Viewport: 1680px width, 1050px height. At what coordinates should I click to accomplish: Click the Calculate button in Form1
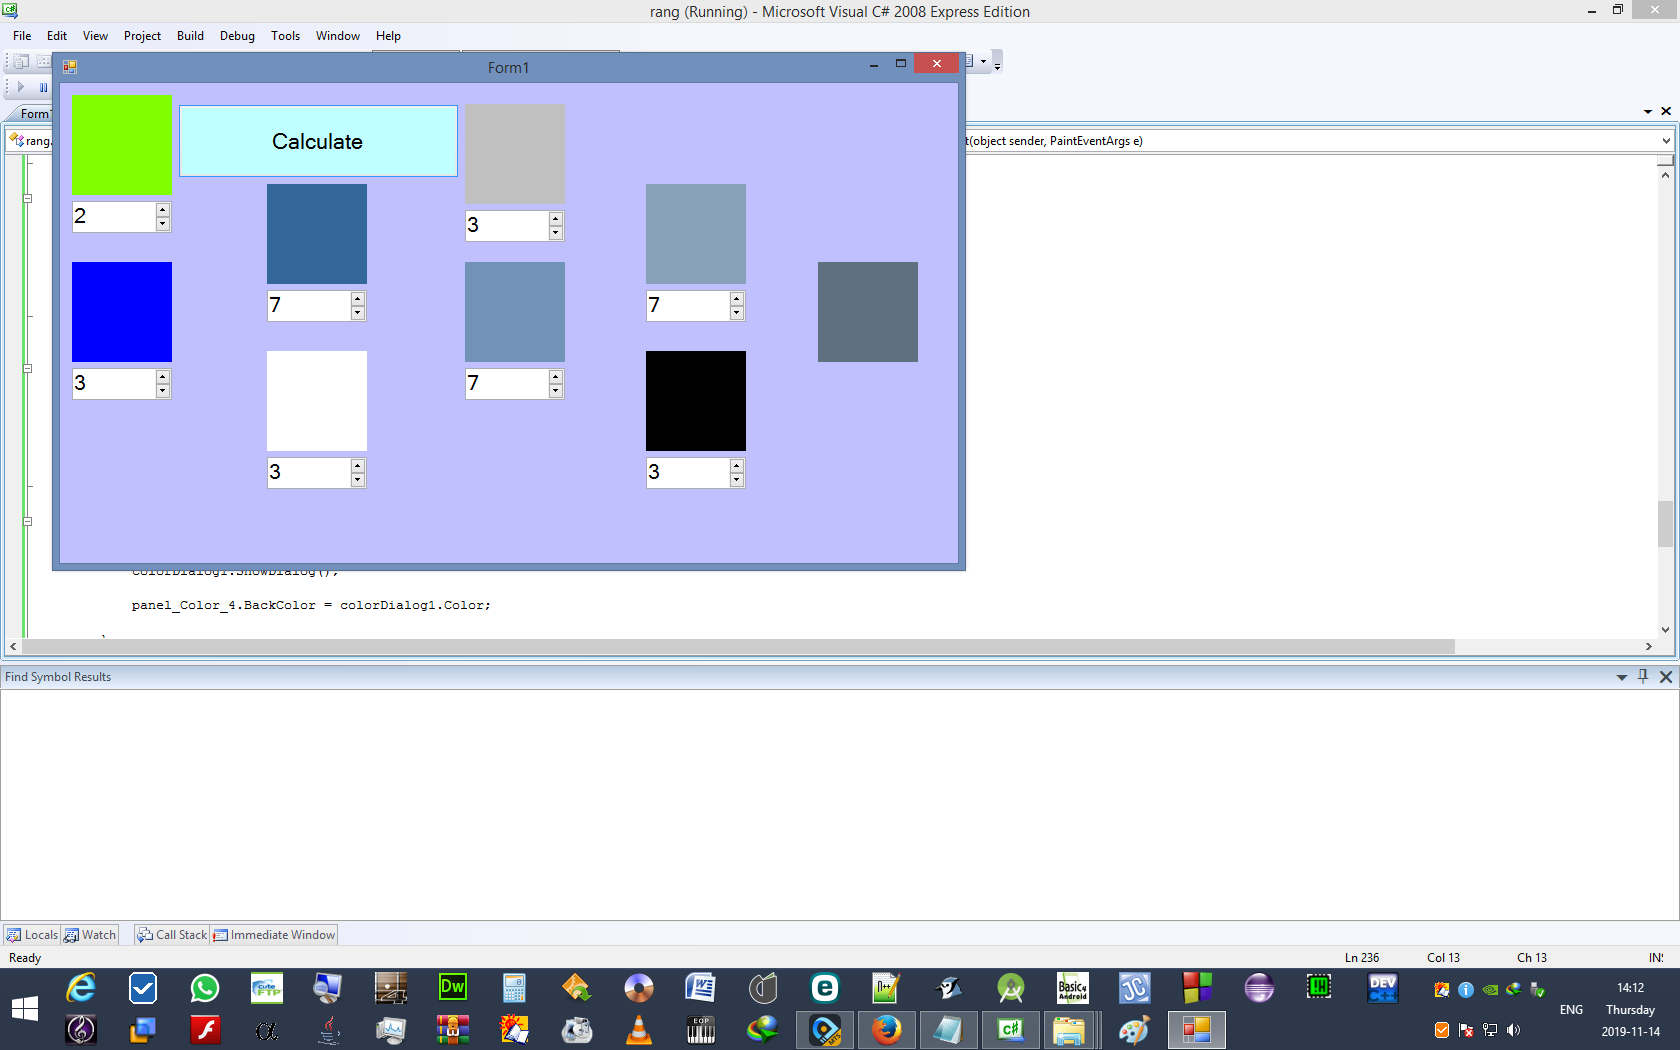pos(318,141)
